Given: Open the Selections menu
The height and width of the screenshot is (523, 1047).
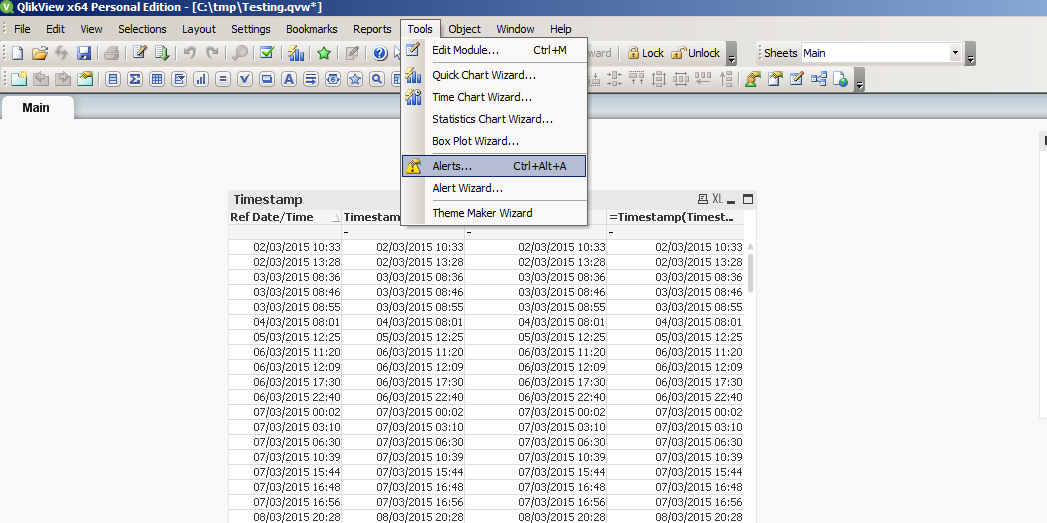Looking at the screenshot, I should point(142,29).
